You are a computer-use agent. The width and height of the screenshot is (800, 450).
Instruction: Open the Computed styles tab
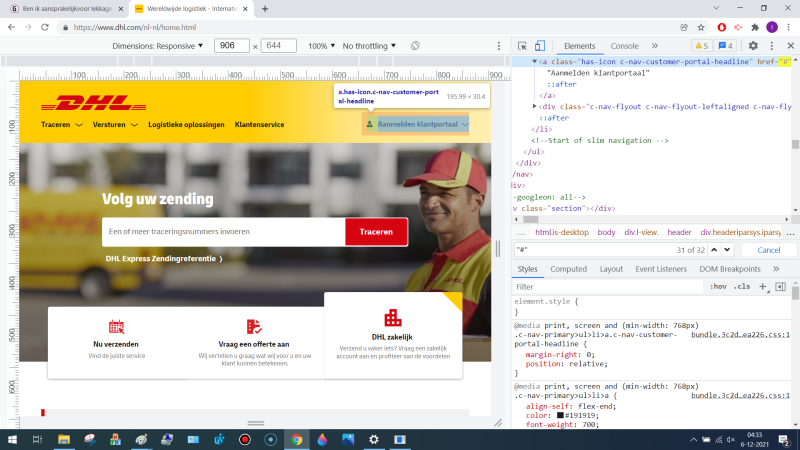[568, 269]
